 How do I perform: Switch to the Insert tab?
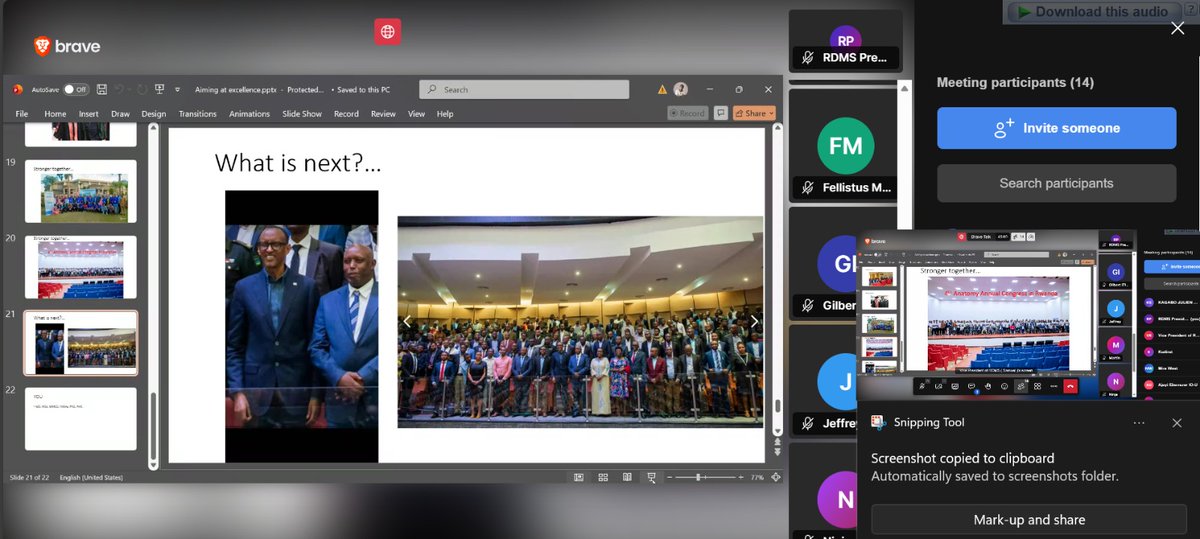[x=89, y=114]
